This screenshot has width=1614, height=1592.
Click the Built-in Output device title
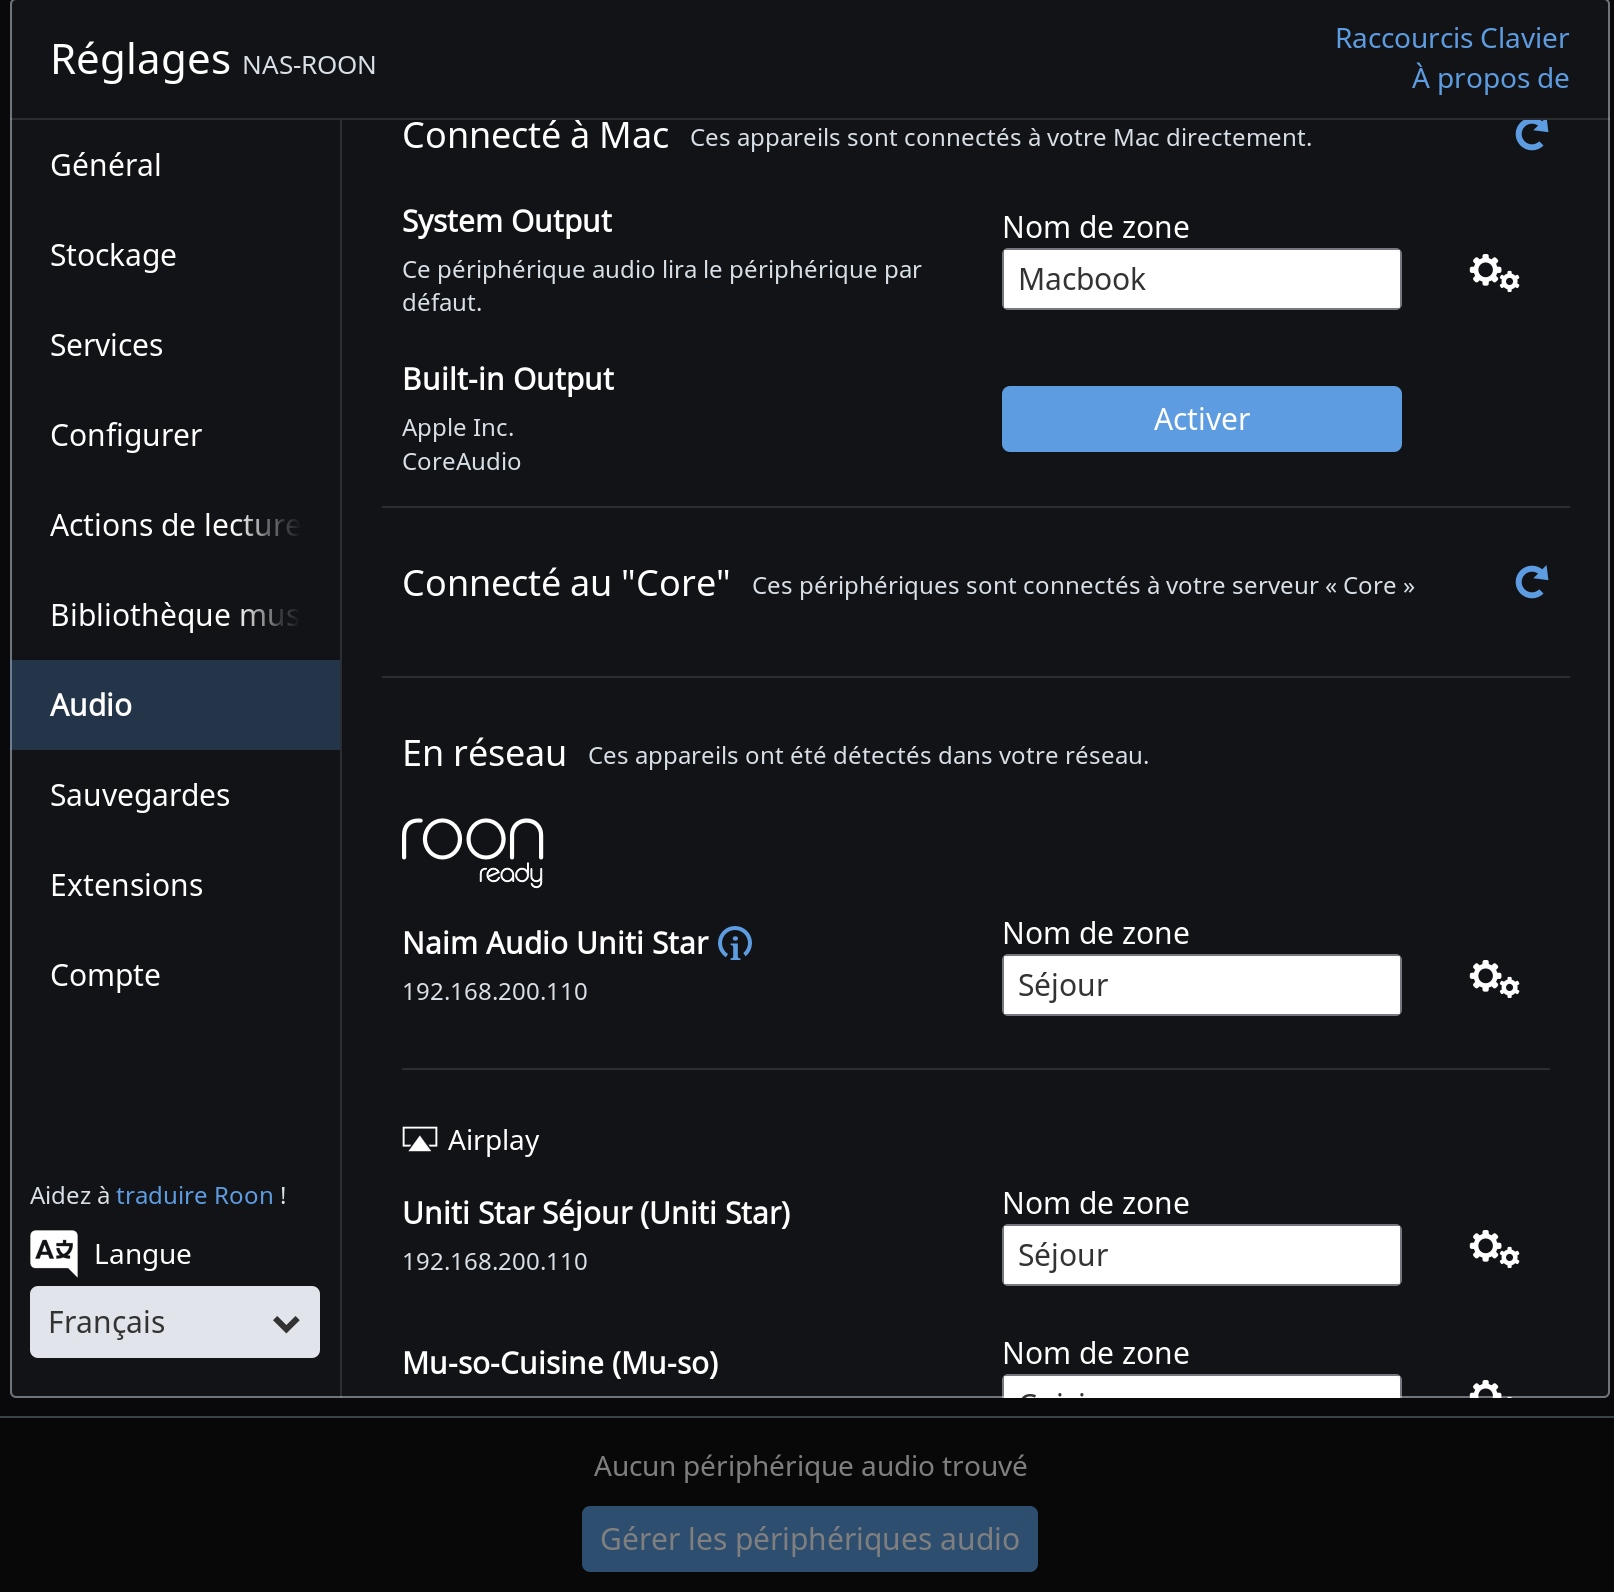point(508,379)
